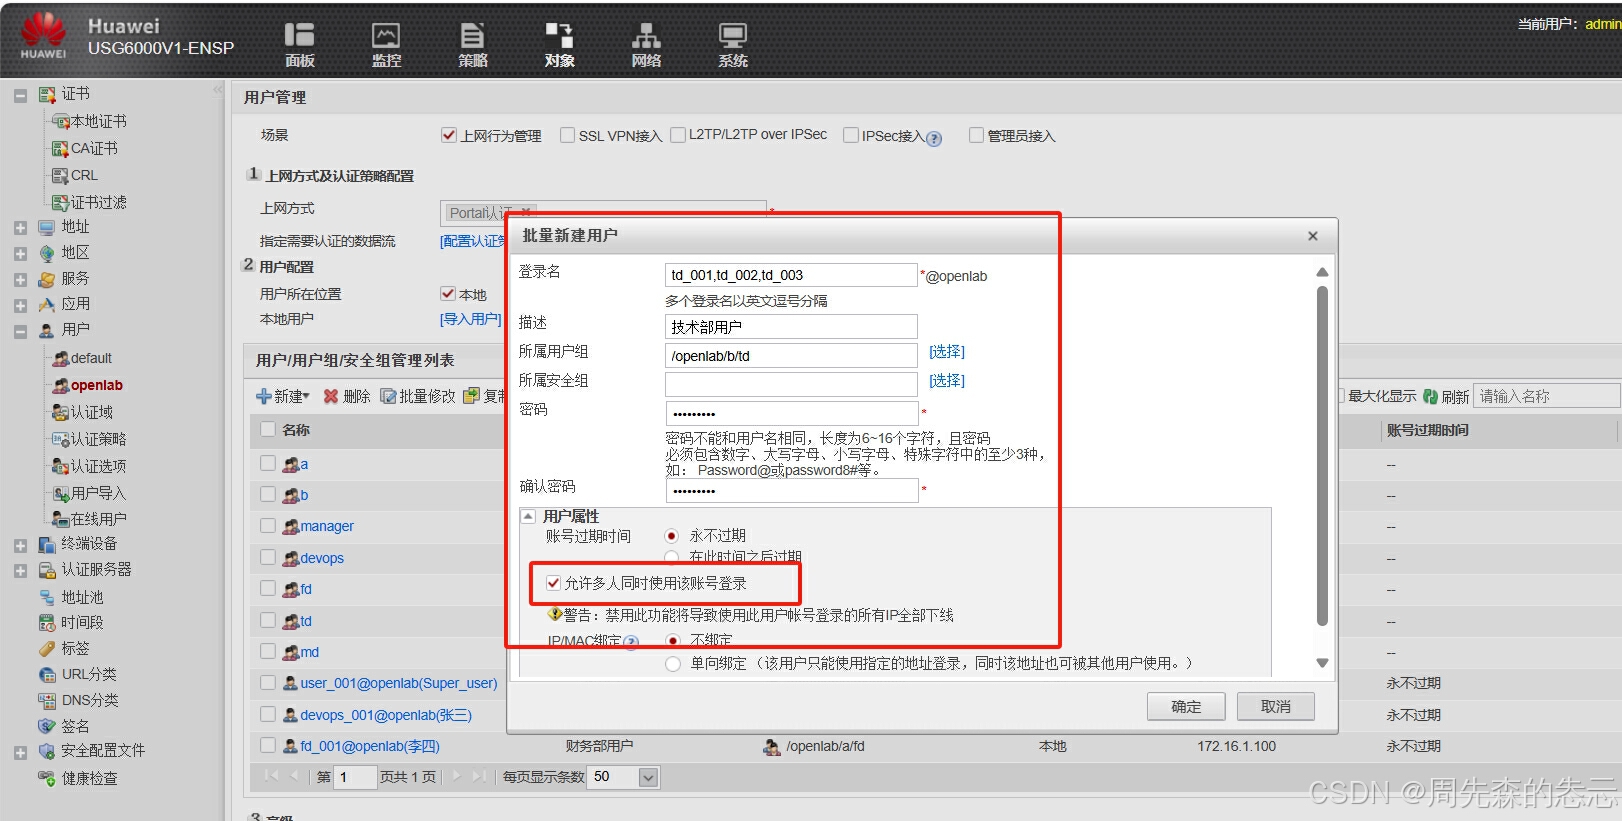Viewport: 1622px width, 821px height.
Task: Open the 面板 dashboard icon
Action: [x=299, y=35]
